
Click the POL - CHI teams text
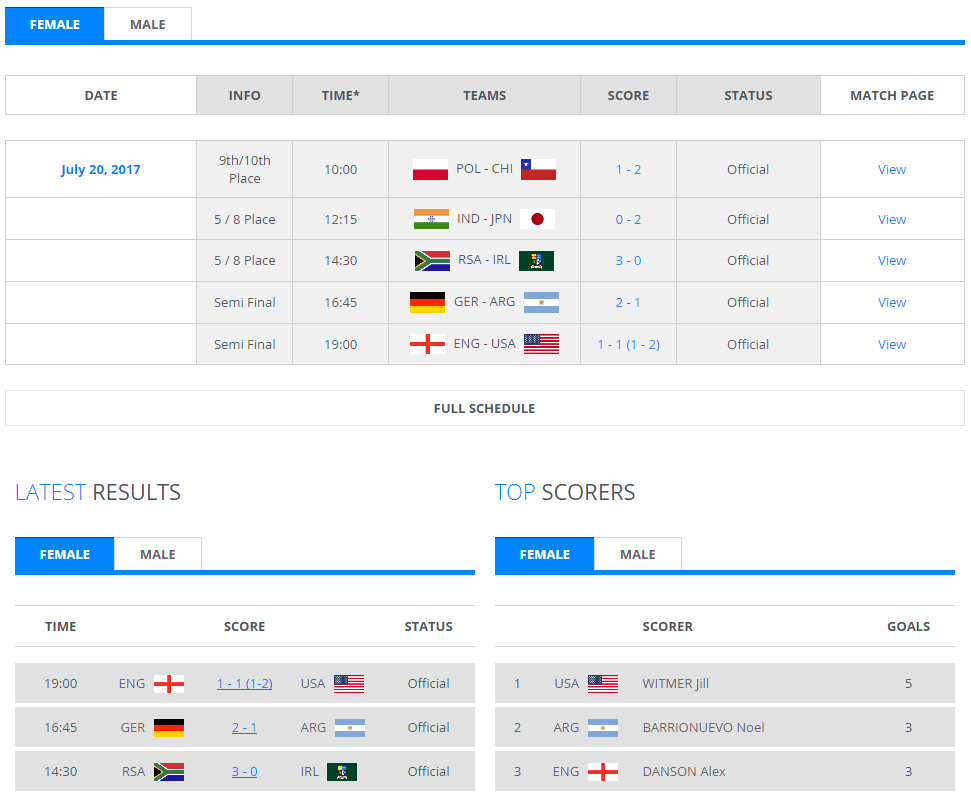(x=484, y=169)
